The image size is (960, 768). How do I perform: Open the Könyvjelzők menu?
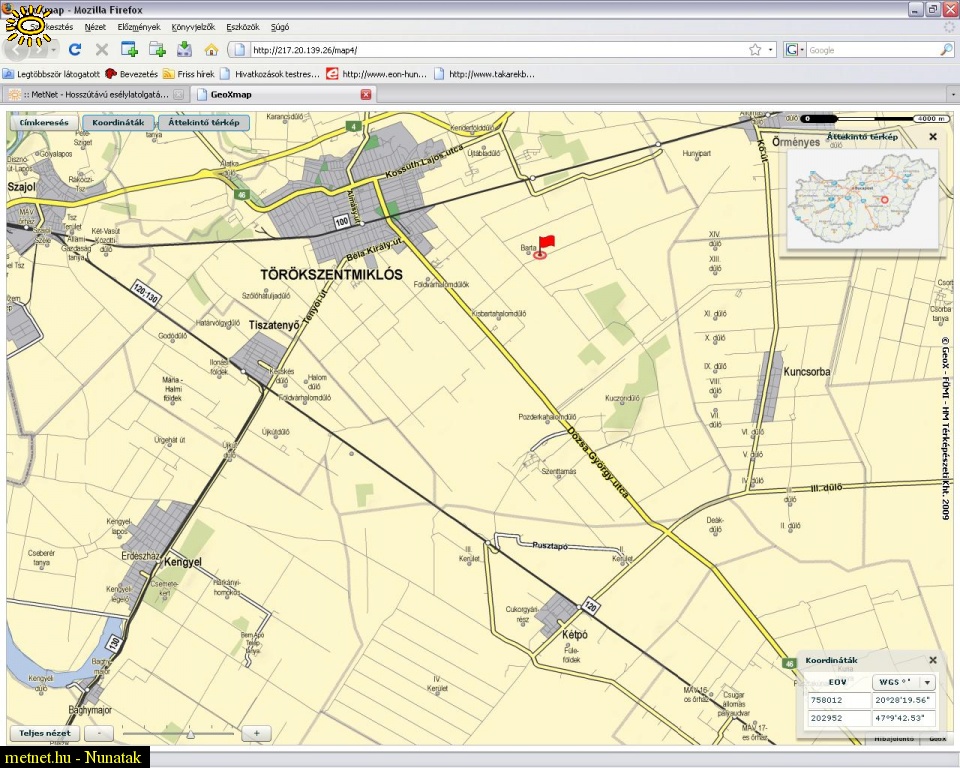click(193, 27)
